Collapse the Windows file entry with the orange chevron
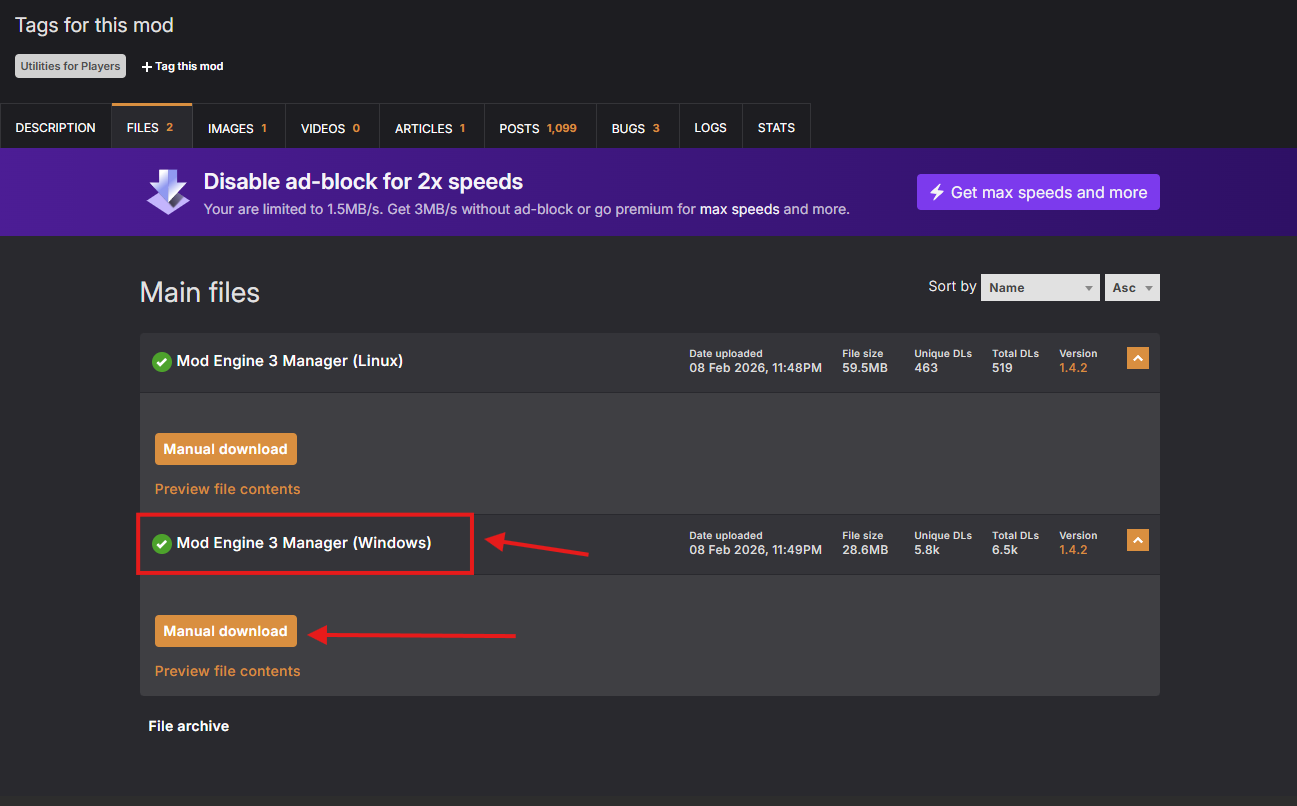 click(x=1137, y=540)
